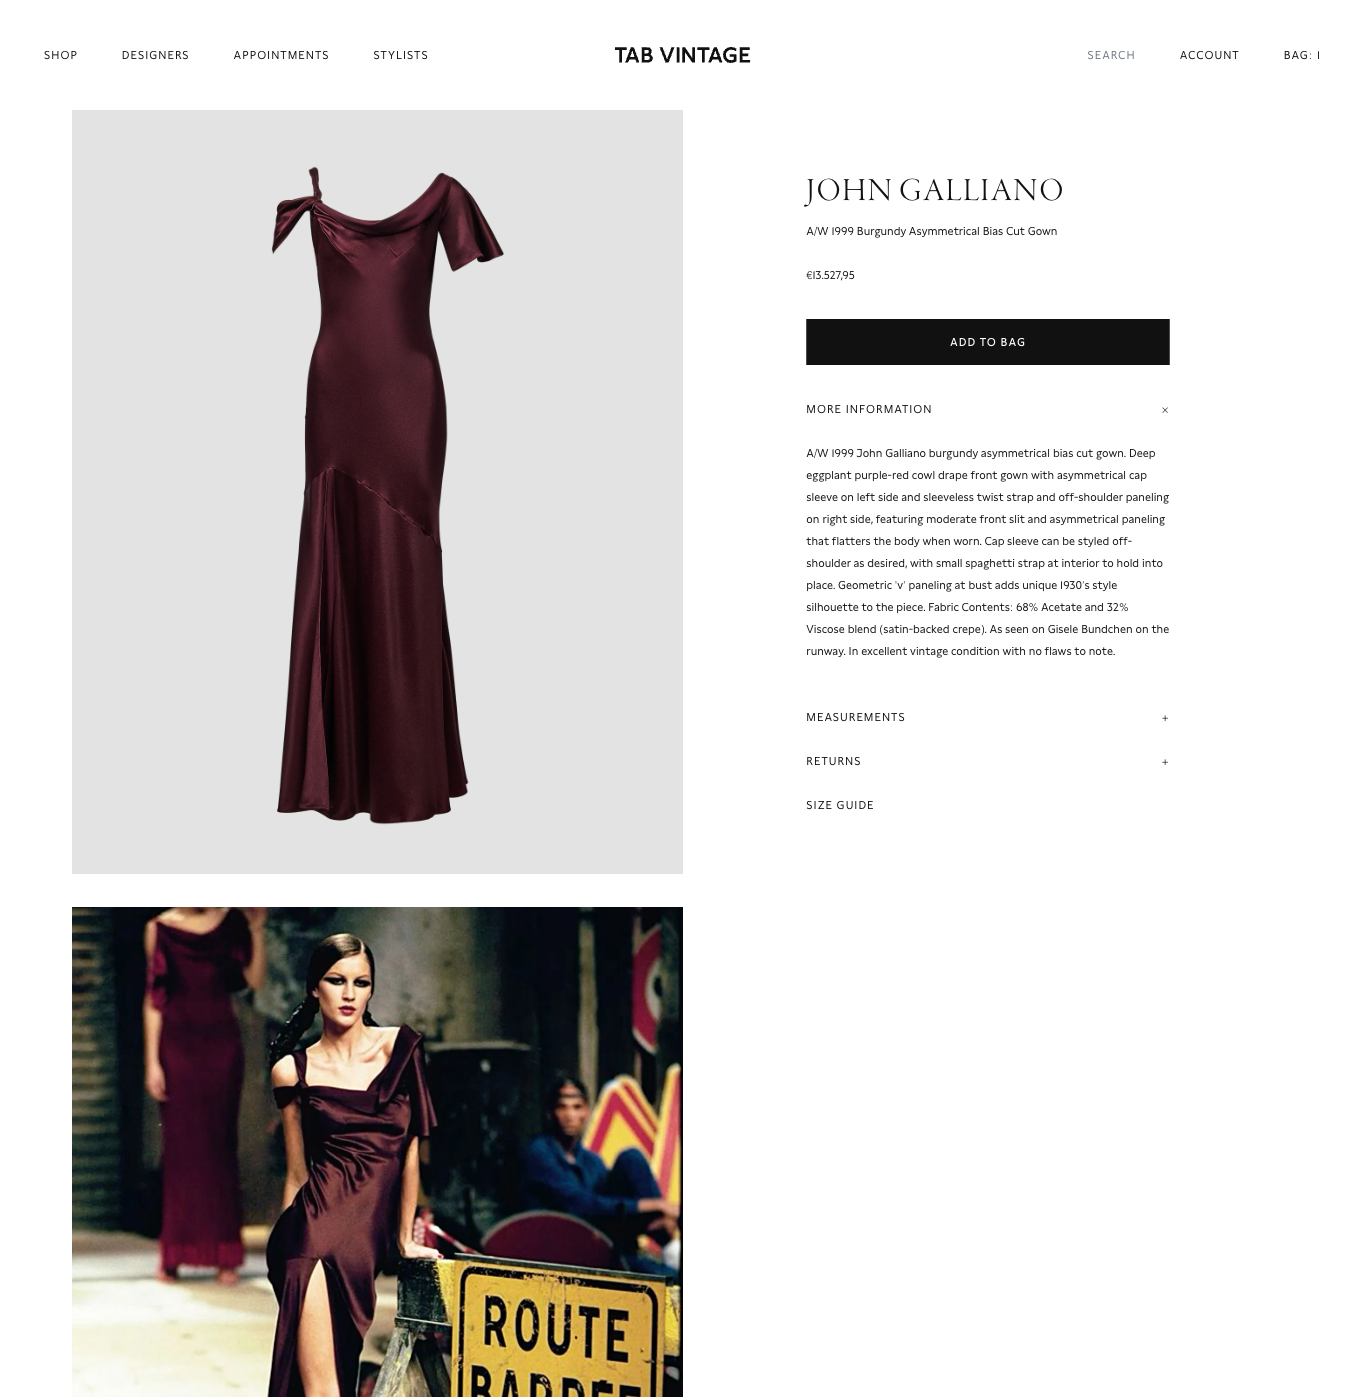Click into the Search field

pyautogui.click(x=1111, y=55)
